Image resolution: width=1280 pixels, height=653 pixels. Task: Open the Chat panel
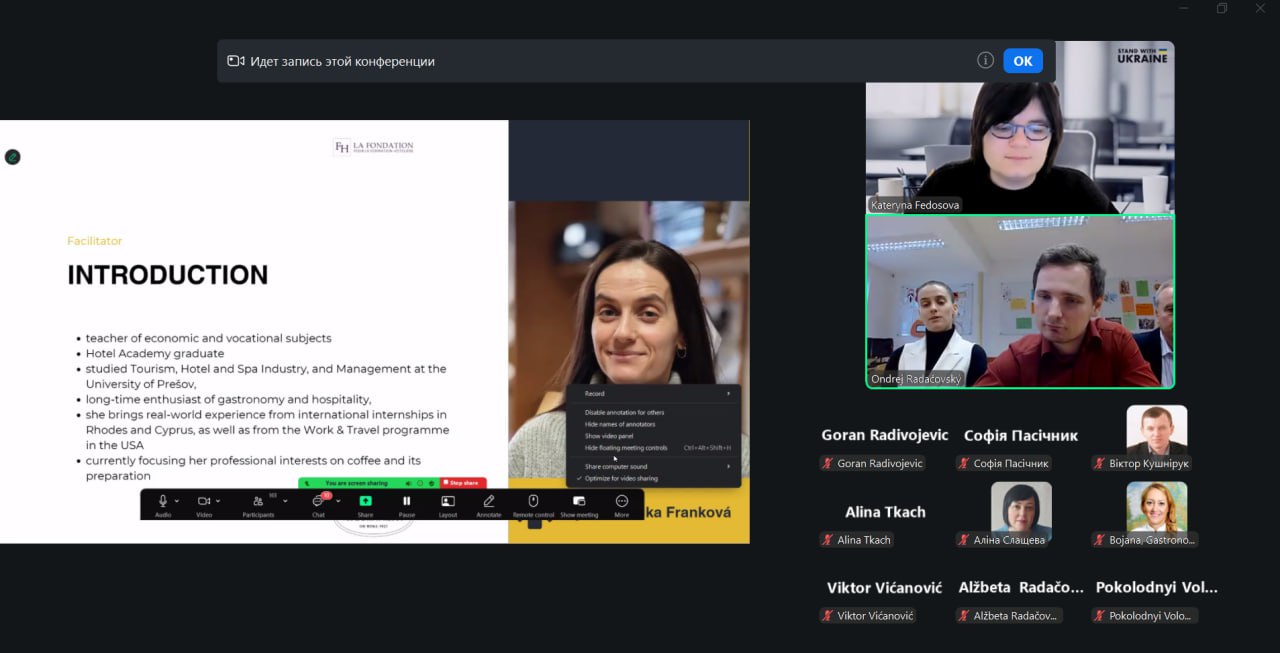click(x=318, y=501)
